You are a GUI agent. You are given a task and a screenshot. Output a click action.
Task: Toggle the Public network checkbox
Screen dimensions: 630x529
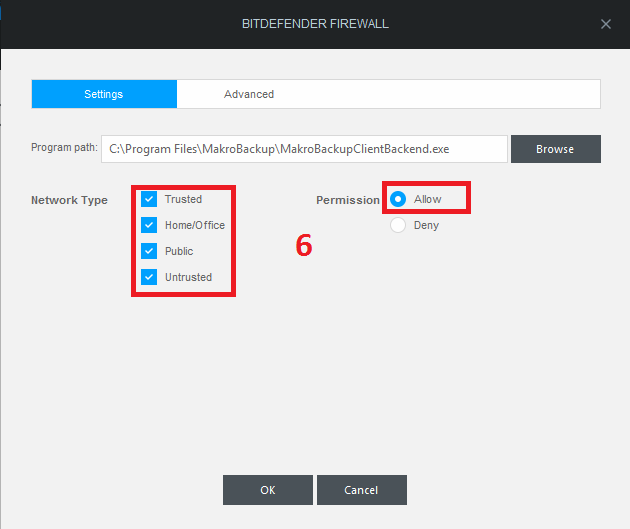149,251
